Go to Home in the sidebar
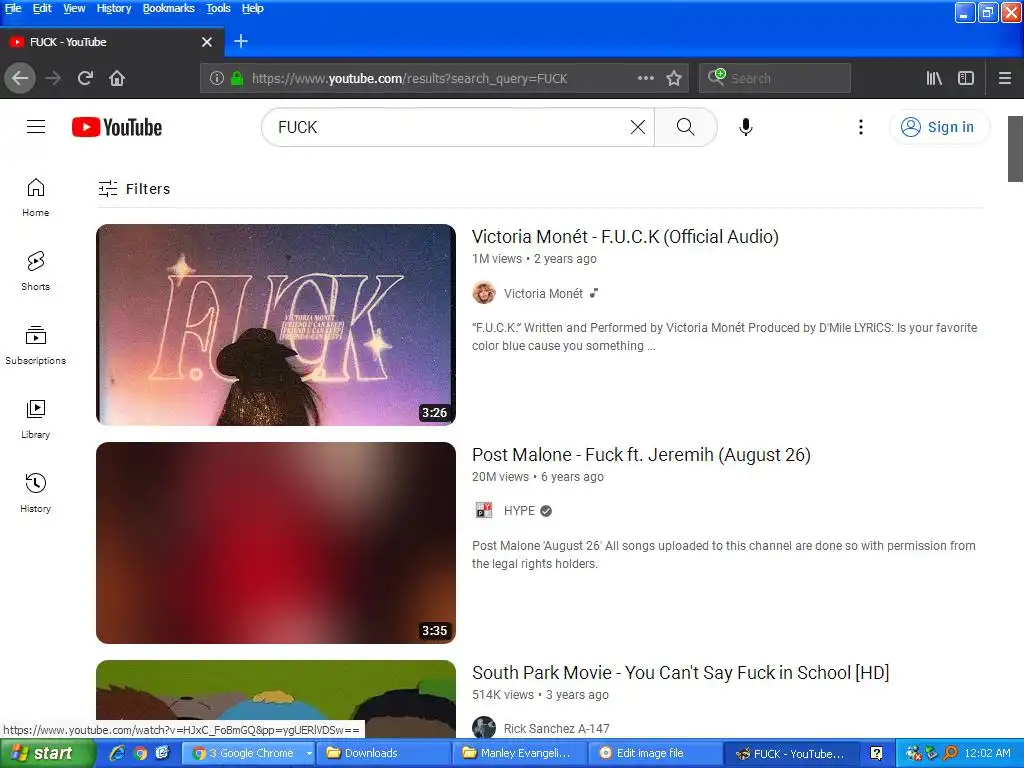This screenshot has width=1024, height=768. click(35, 198)
